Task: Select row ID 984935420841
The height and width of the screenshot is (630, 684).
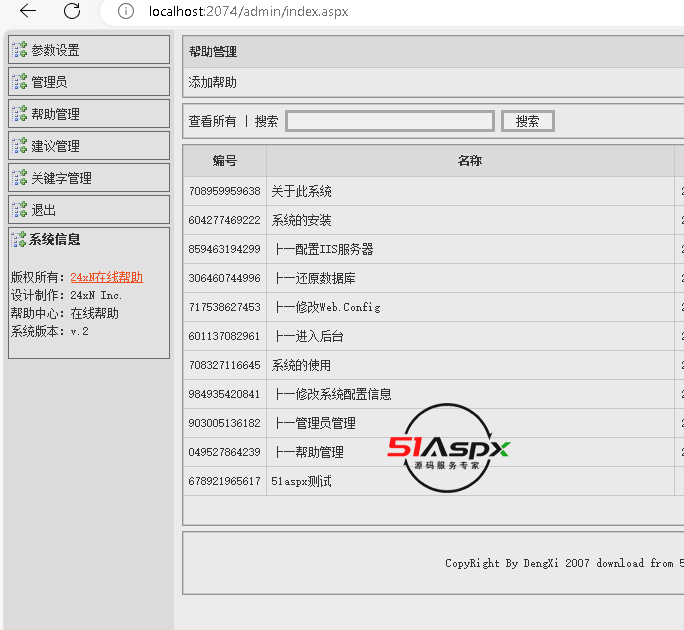Action: (x=225, y=394)
